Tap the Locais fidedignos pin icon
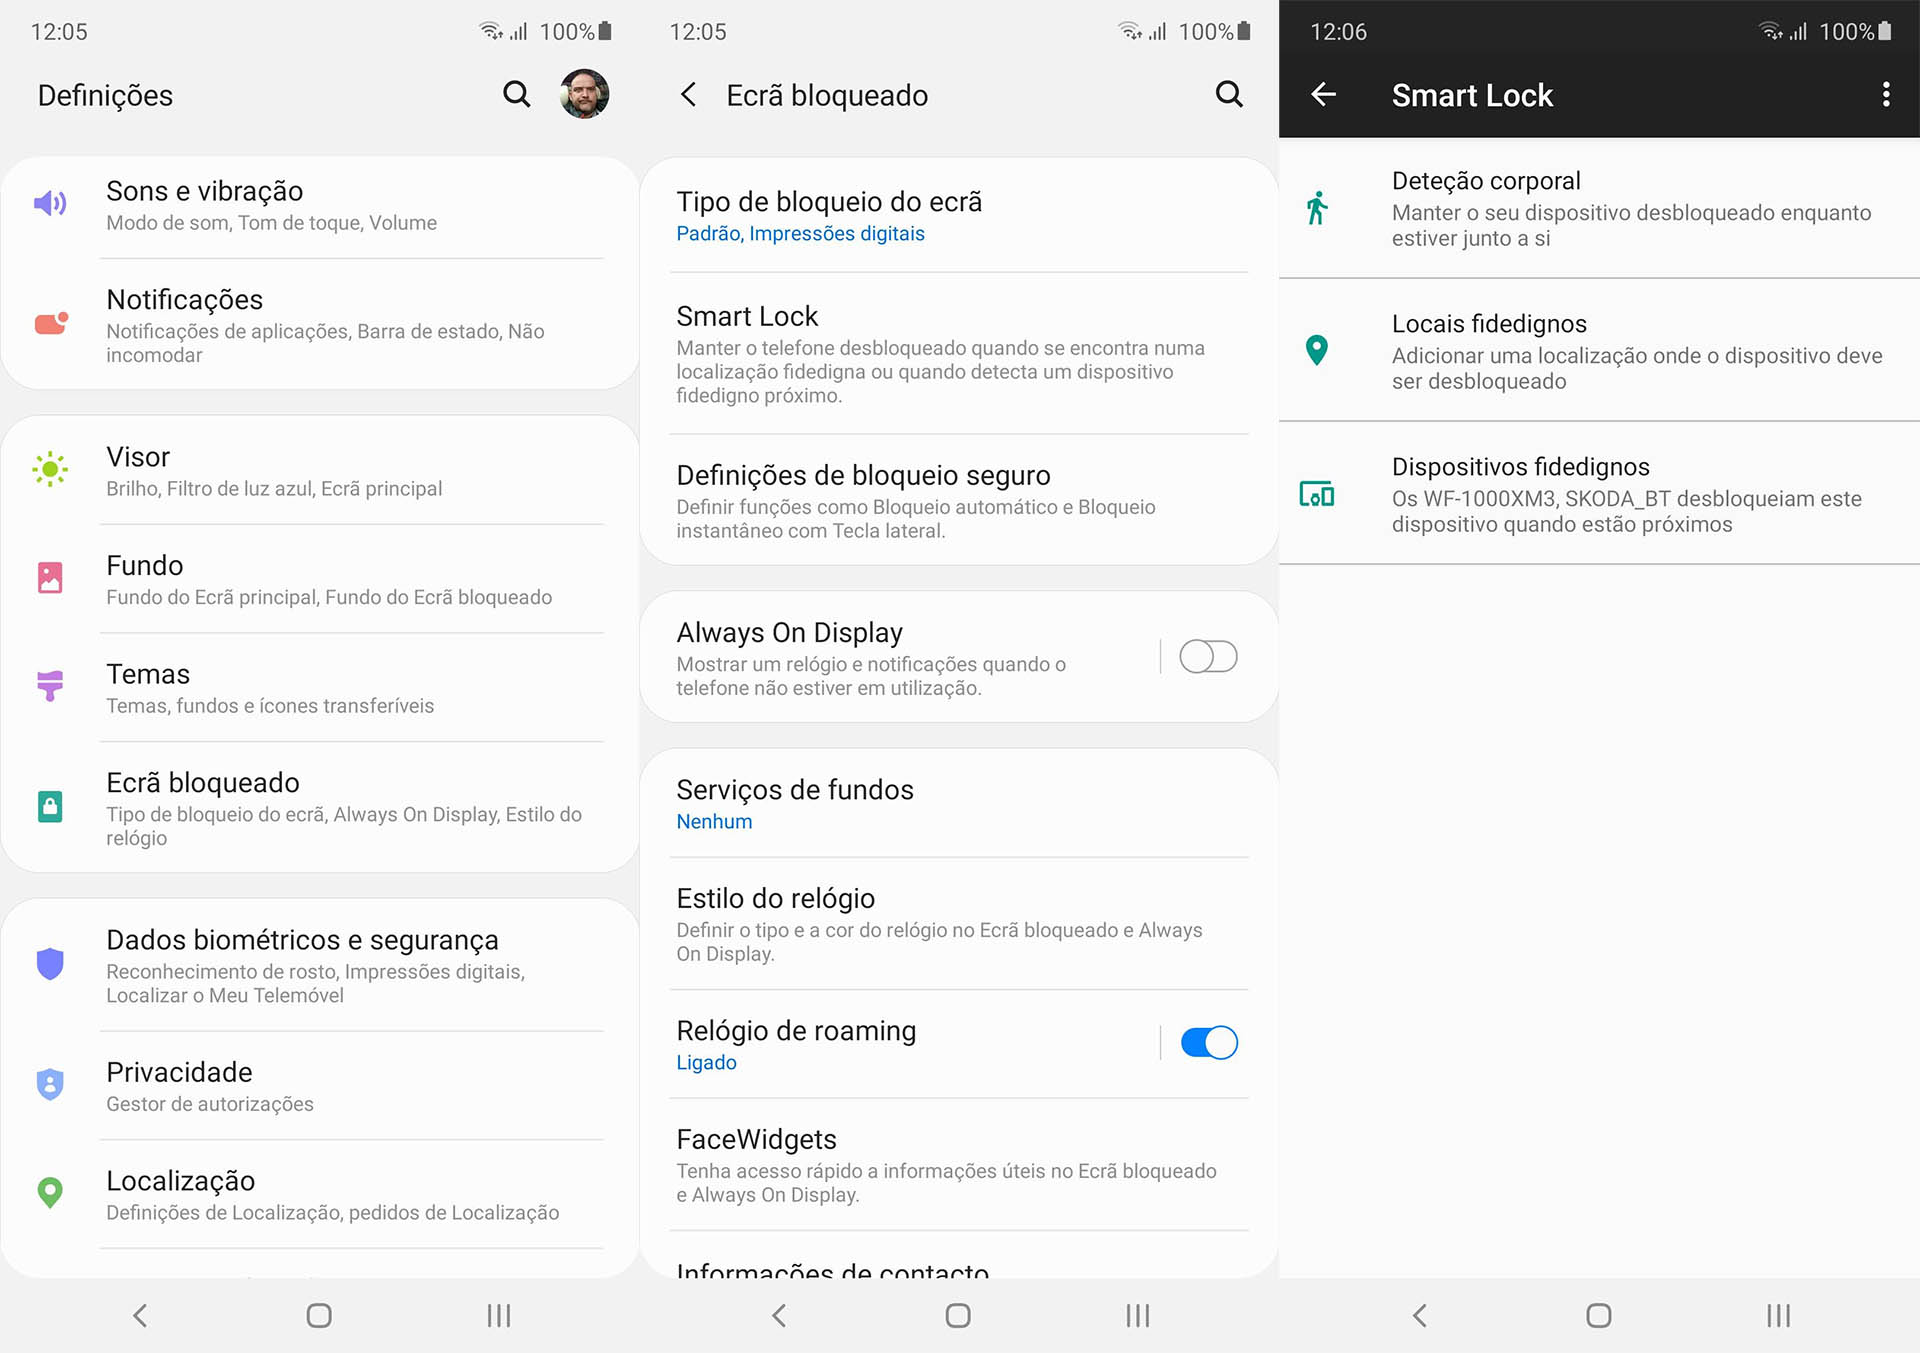Screen dimensions: 1920x1353 (x=1317, y=350)
